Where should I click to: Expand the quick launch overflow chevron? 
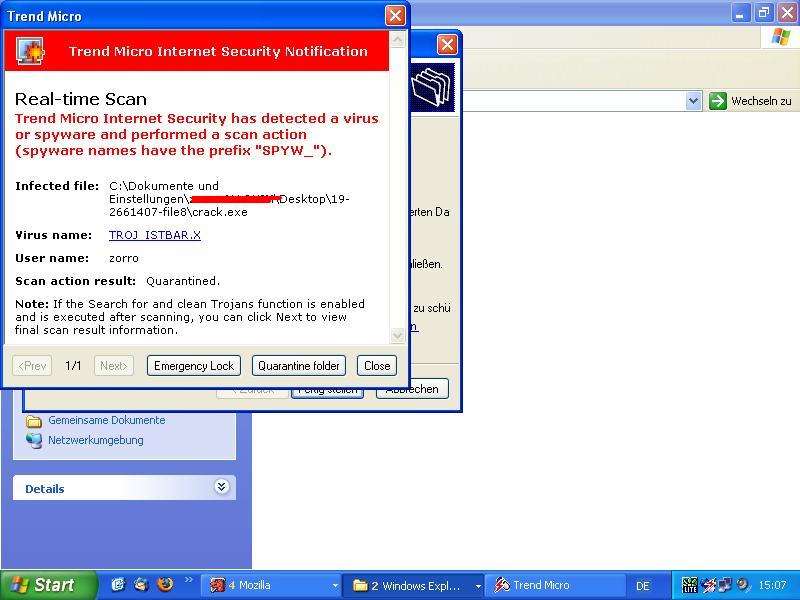point(188,580)
